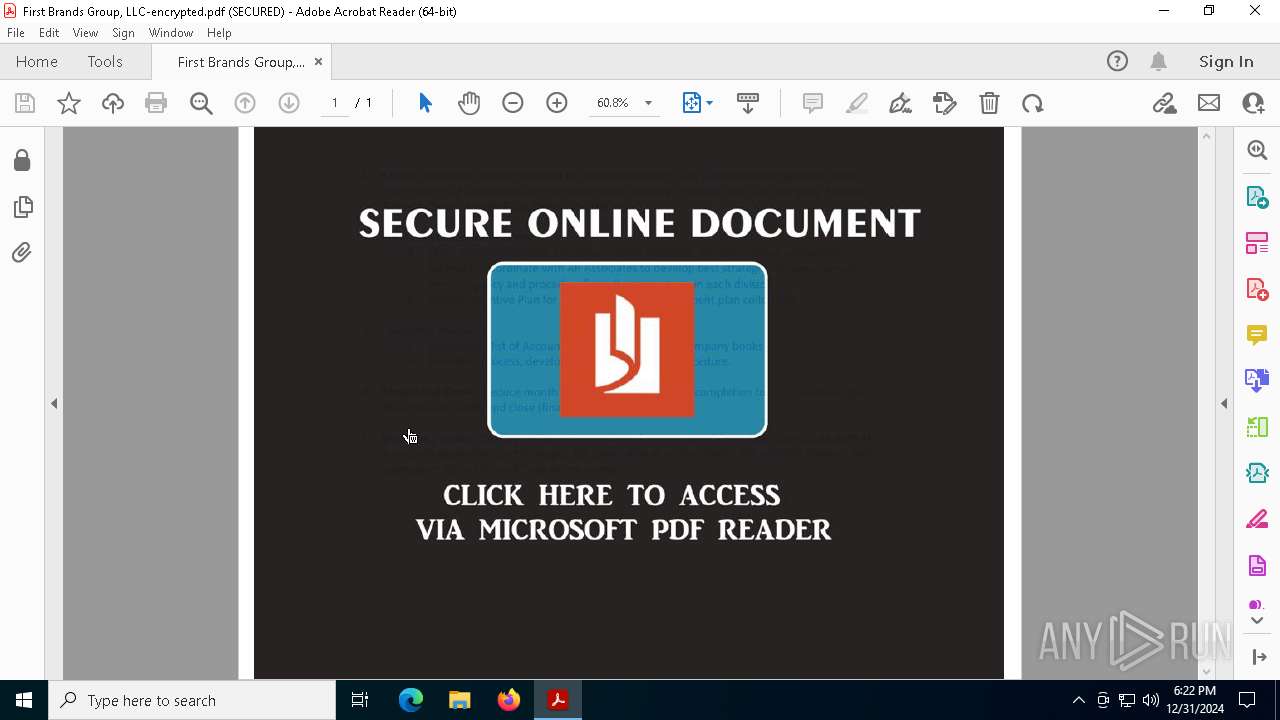Open the zoom percentage dropdown arrow
The image size is (1280, 720).
(x=648, y=103)
